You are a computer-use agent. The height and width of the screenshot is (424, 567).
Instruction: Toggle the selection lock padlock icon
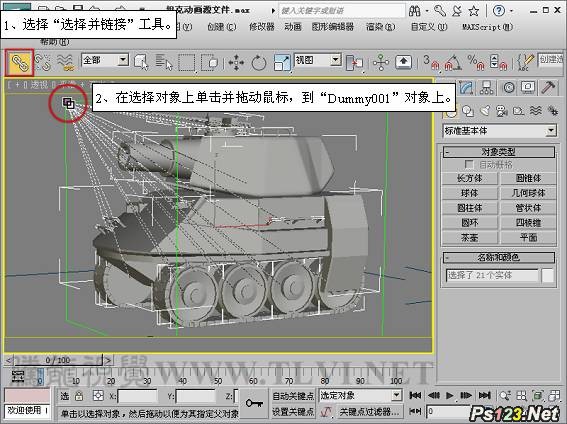coord(79,396)
